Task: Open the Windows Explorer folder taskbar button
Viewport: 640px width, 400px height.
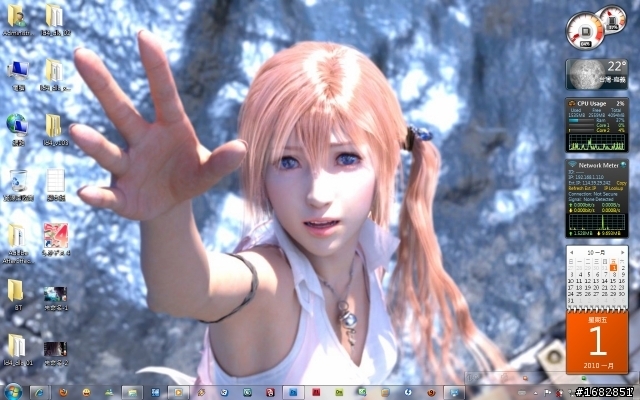Action: [x=132, y=392]
